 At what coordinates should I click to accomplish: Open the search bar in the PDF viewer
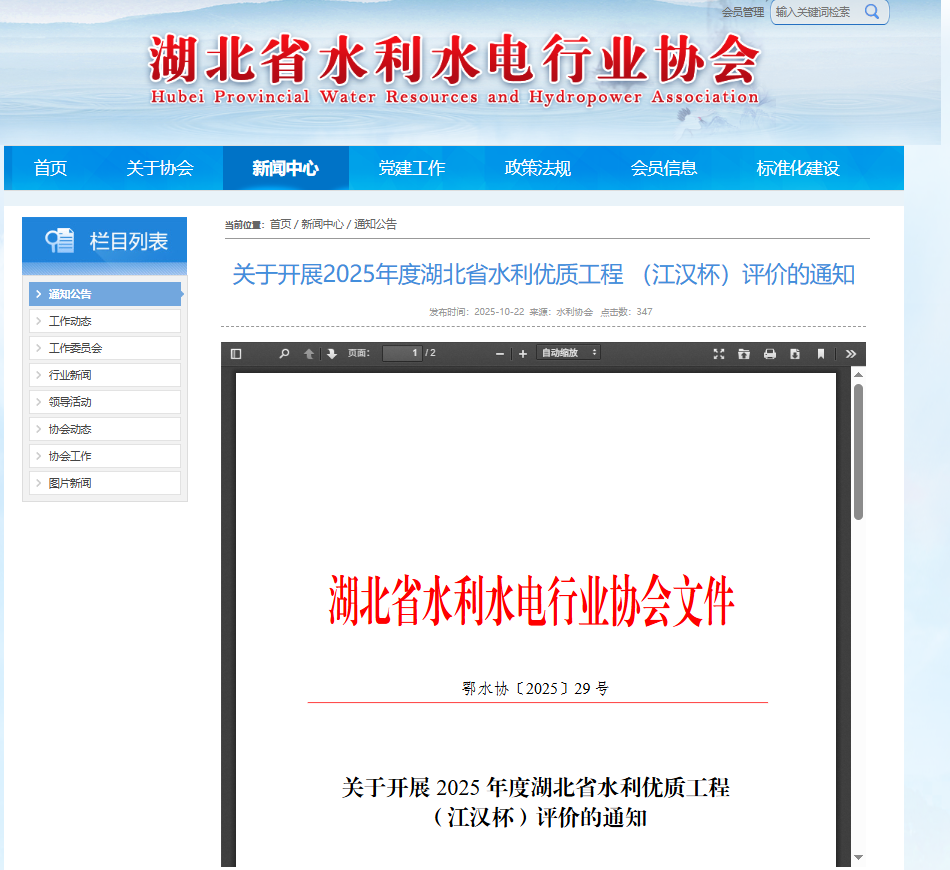284,353
